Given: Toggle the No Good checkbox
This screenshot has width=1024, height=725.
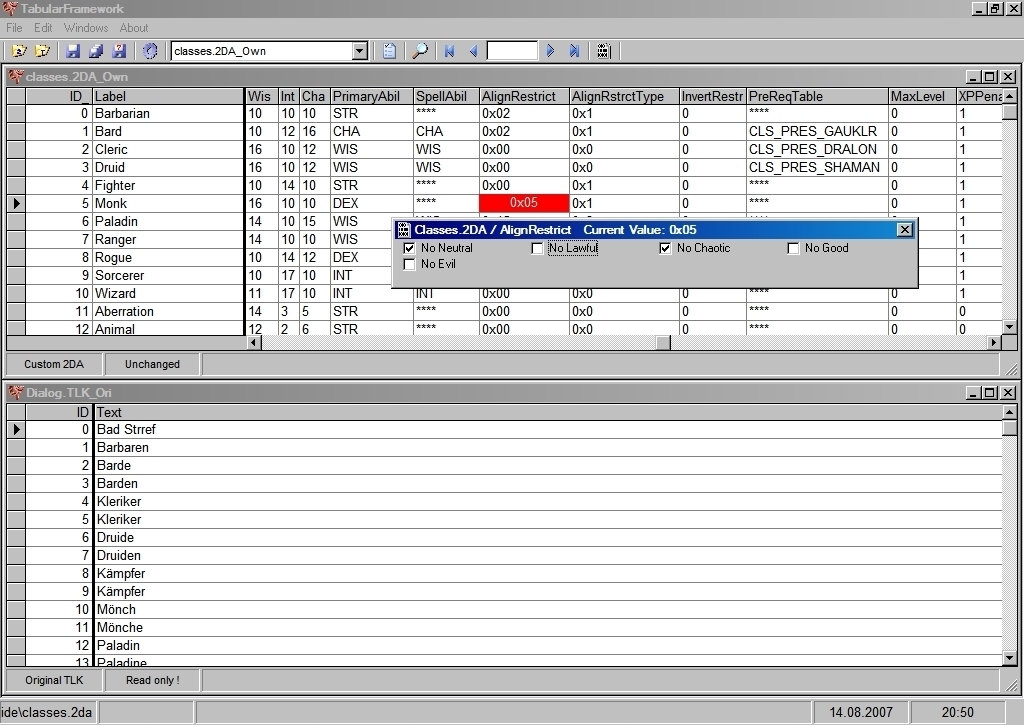Looking at the screenshot, I should tap(793, 248).
